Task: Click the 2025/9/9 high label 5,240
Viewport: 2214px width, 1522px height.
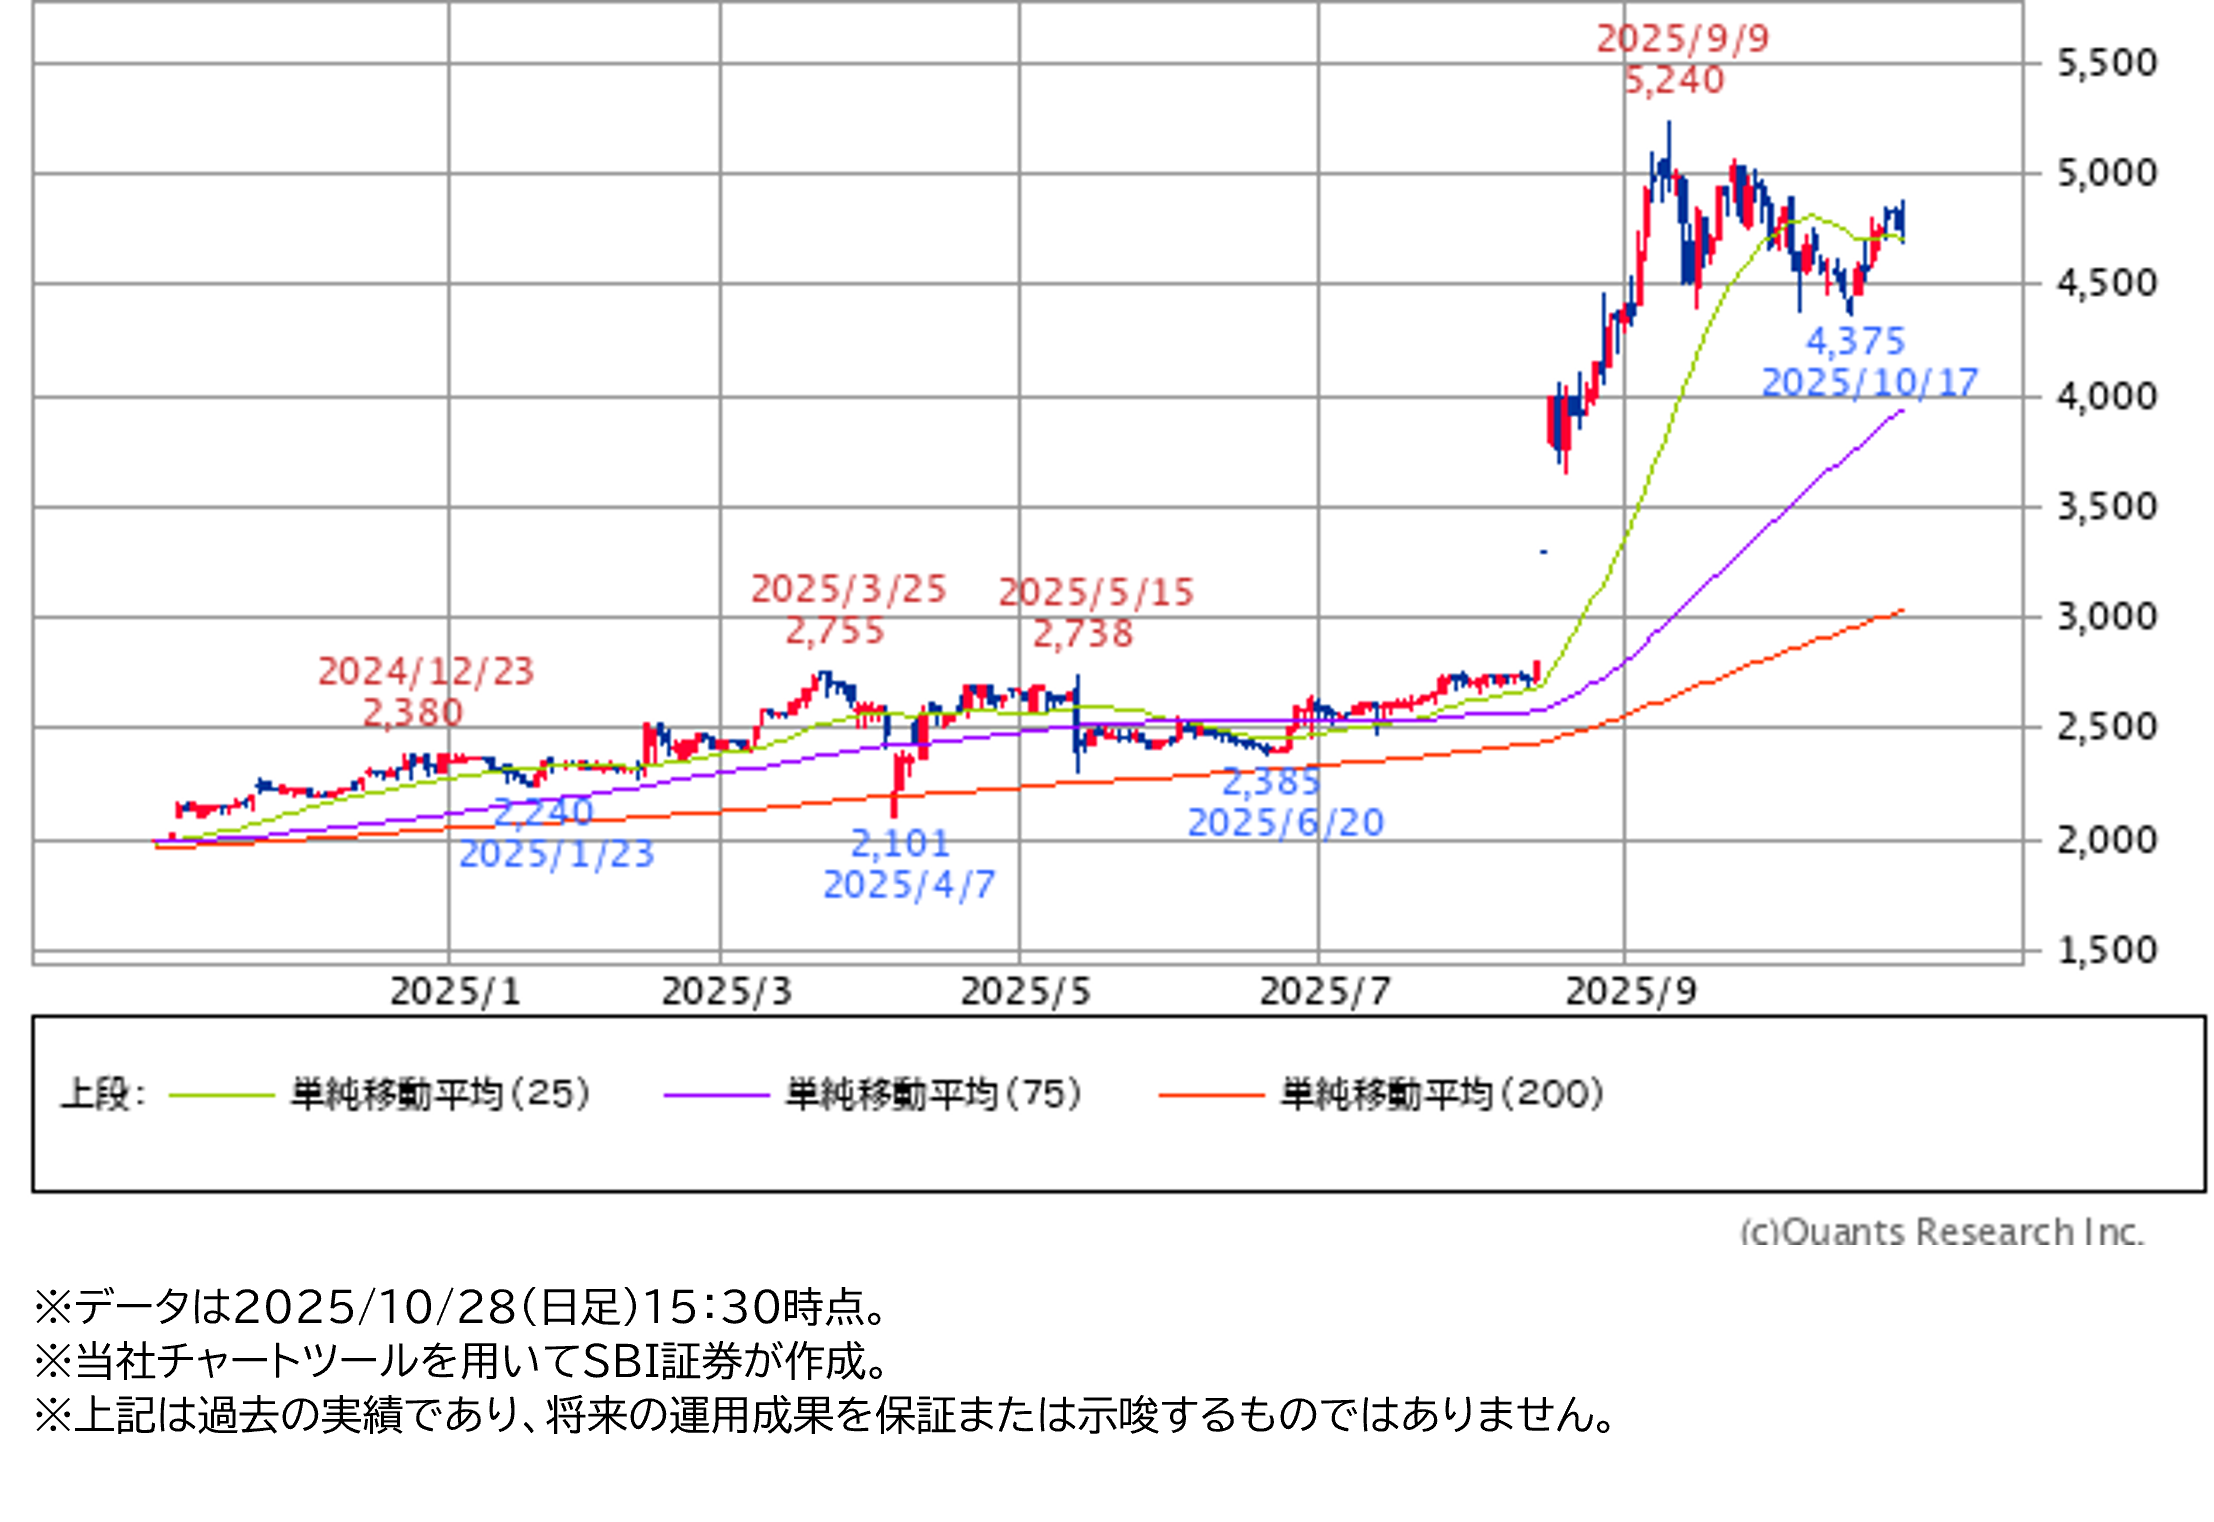Action: (x=1674, y=80)
